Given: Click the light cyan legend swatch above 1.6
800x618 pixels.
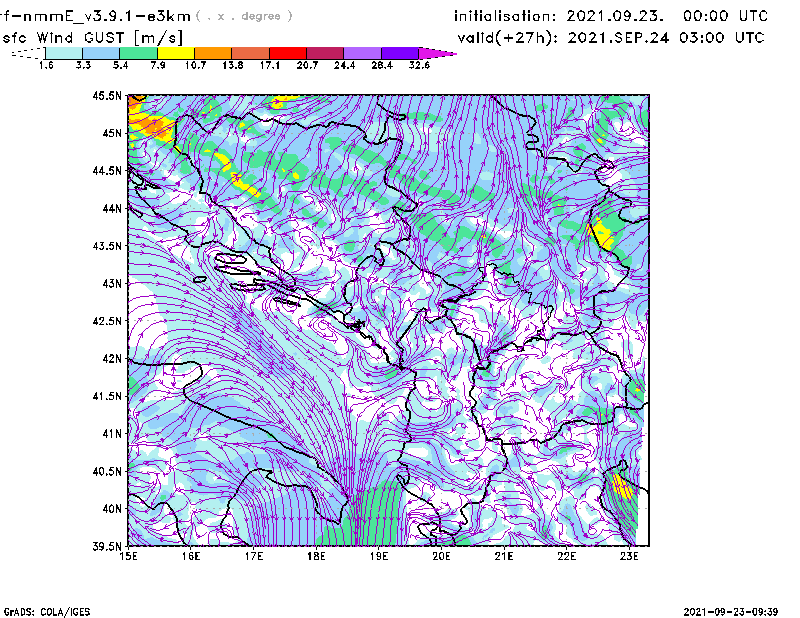Looking at the screenshot, I should (64, 53).
